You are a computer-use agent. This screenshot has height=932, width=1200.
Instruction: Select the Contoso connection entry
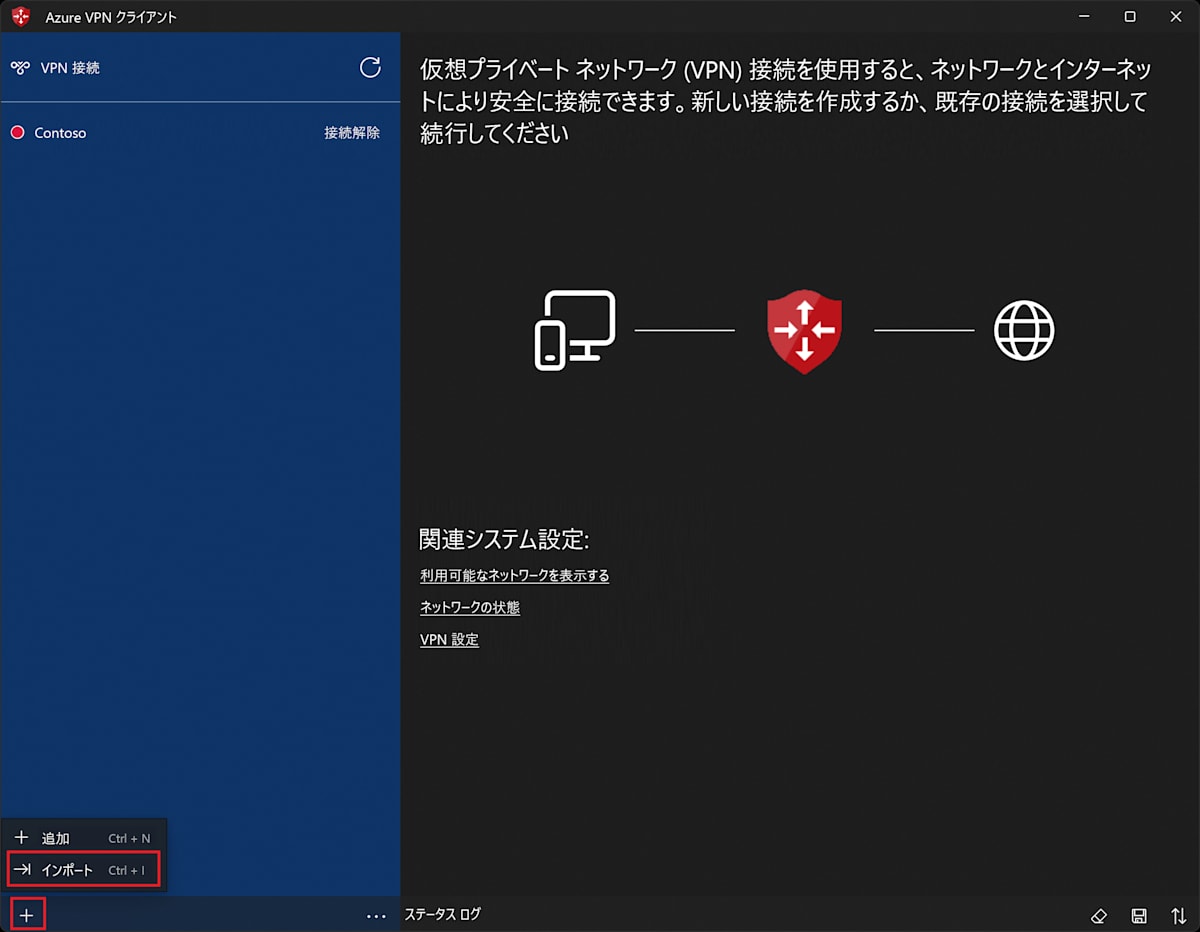coord(200,132)
